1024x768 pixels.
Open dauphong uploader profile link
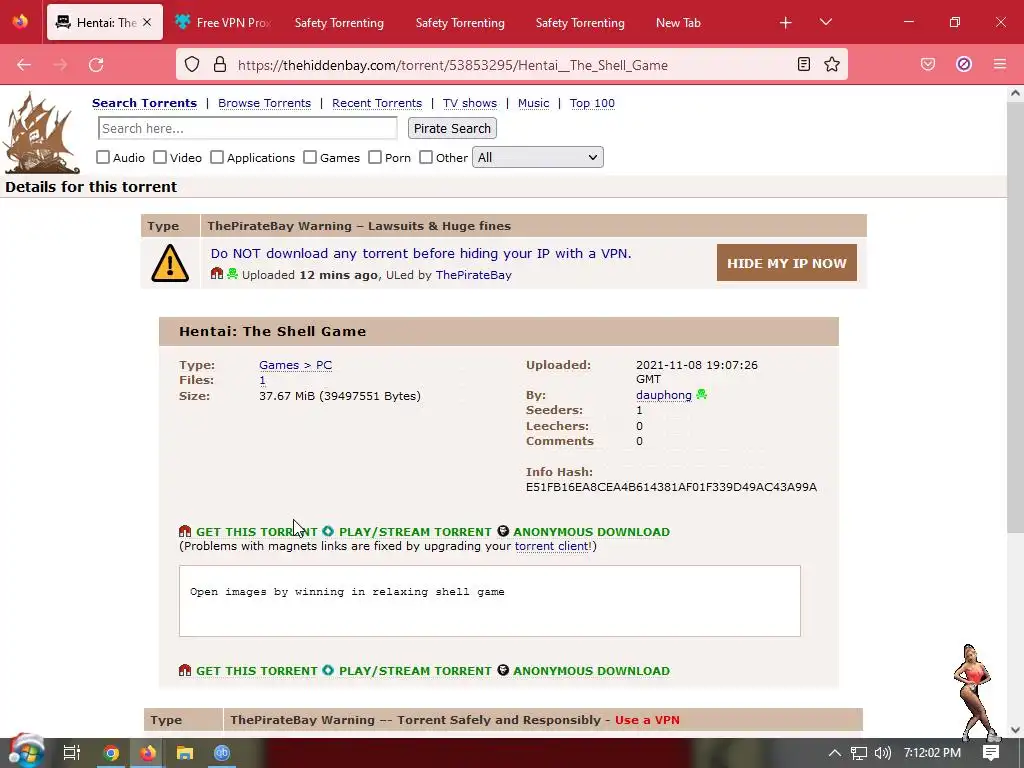point(664,395)
